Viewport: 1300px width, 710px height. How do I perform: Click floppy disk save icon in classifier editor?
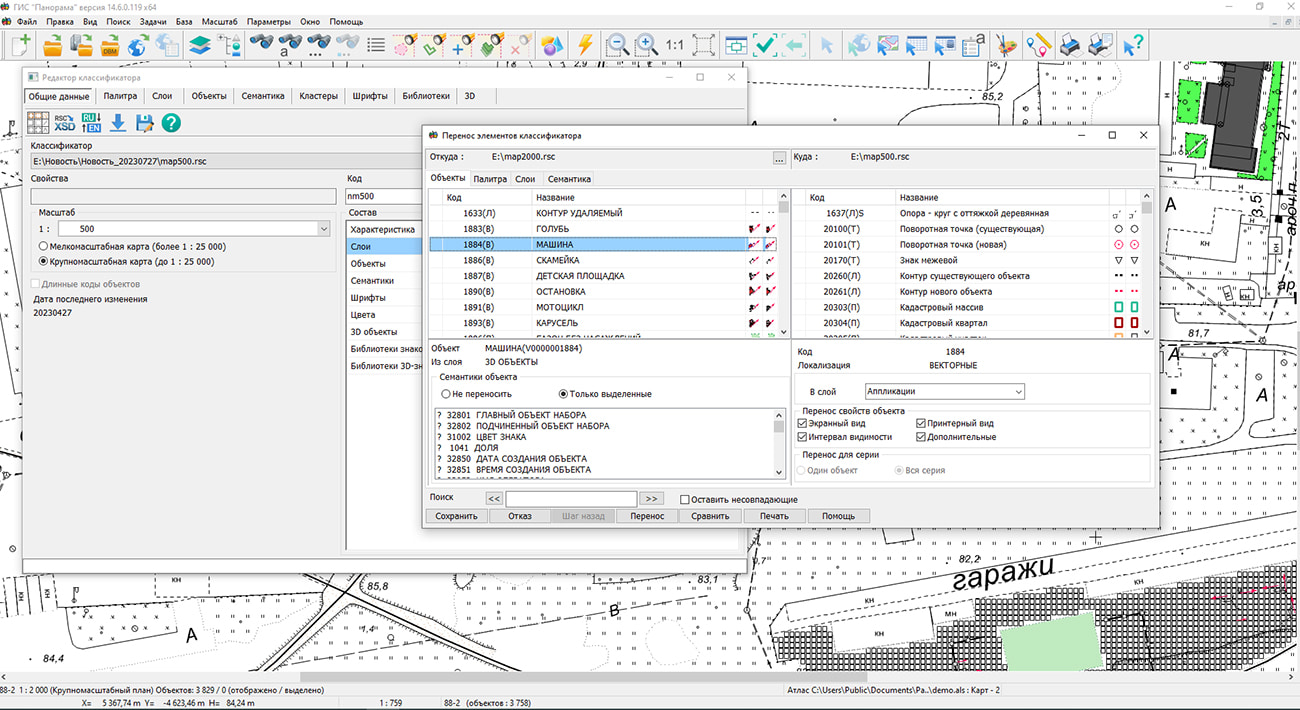145,123
